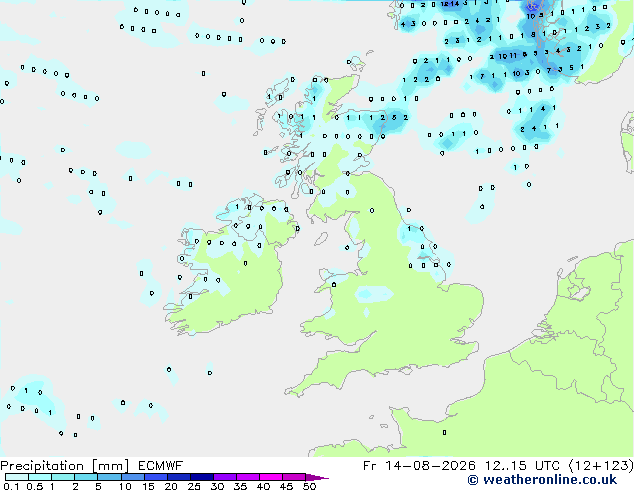The height and width of the screenshot is (490, 634).
Task: Click the legend label '0.1'
Action: [x=11, y=486]
